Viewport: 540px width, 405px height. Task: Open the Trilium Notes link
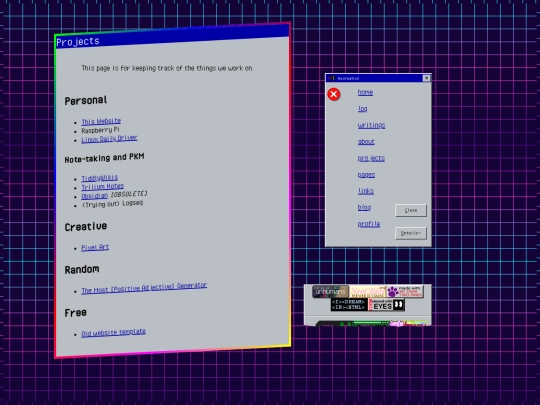coord(102,187)
